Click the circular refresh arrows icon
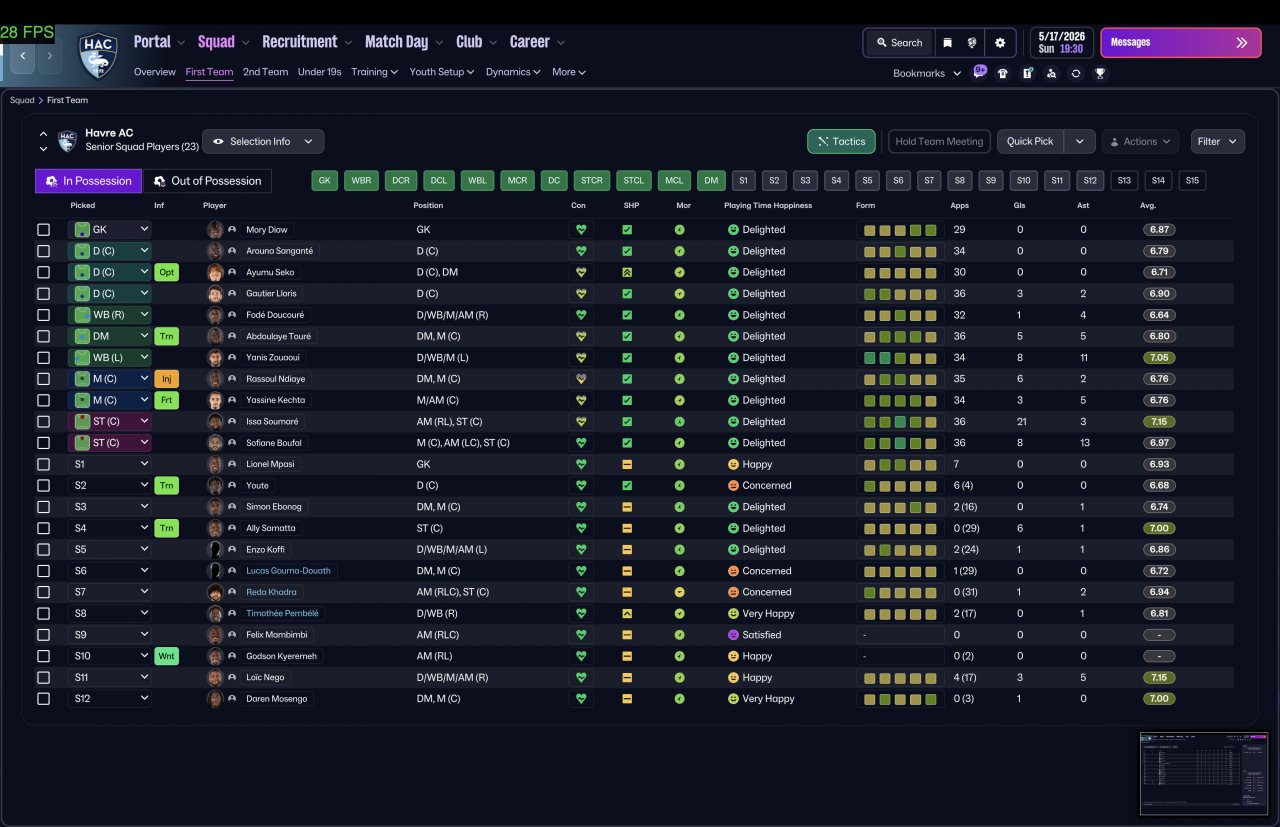 point(1076,73)
